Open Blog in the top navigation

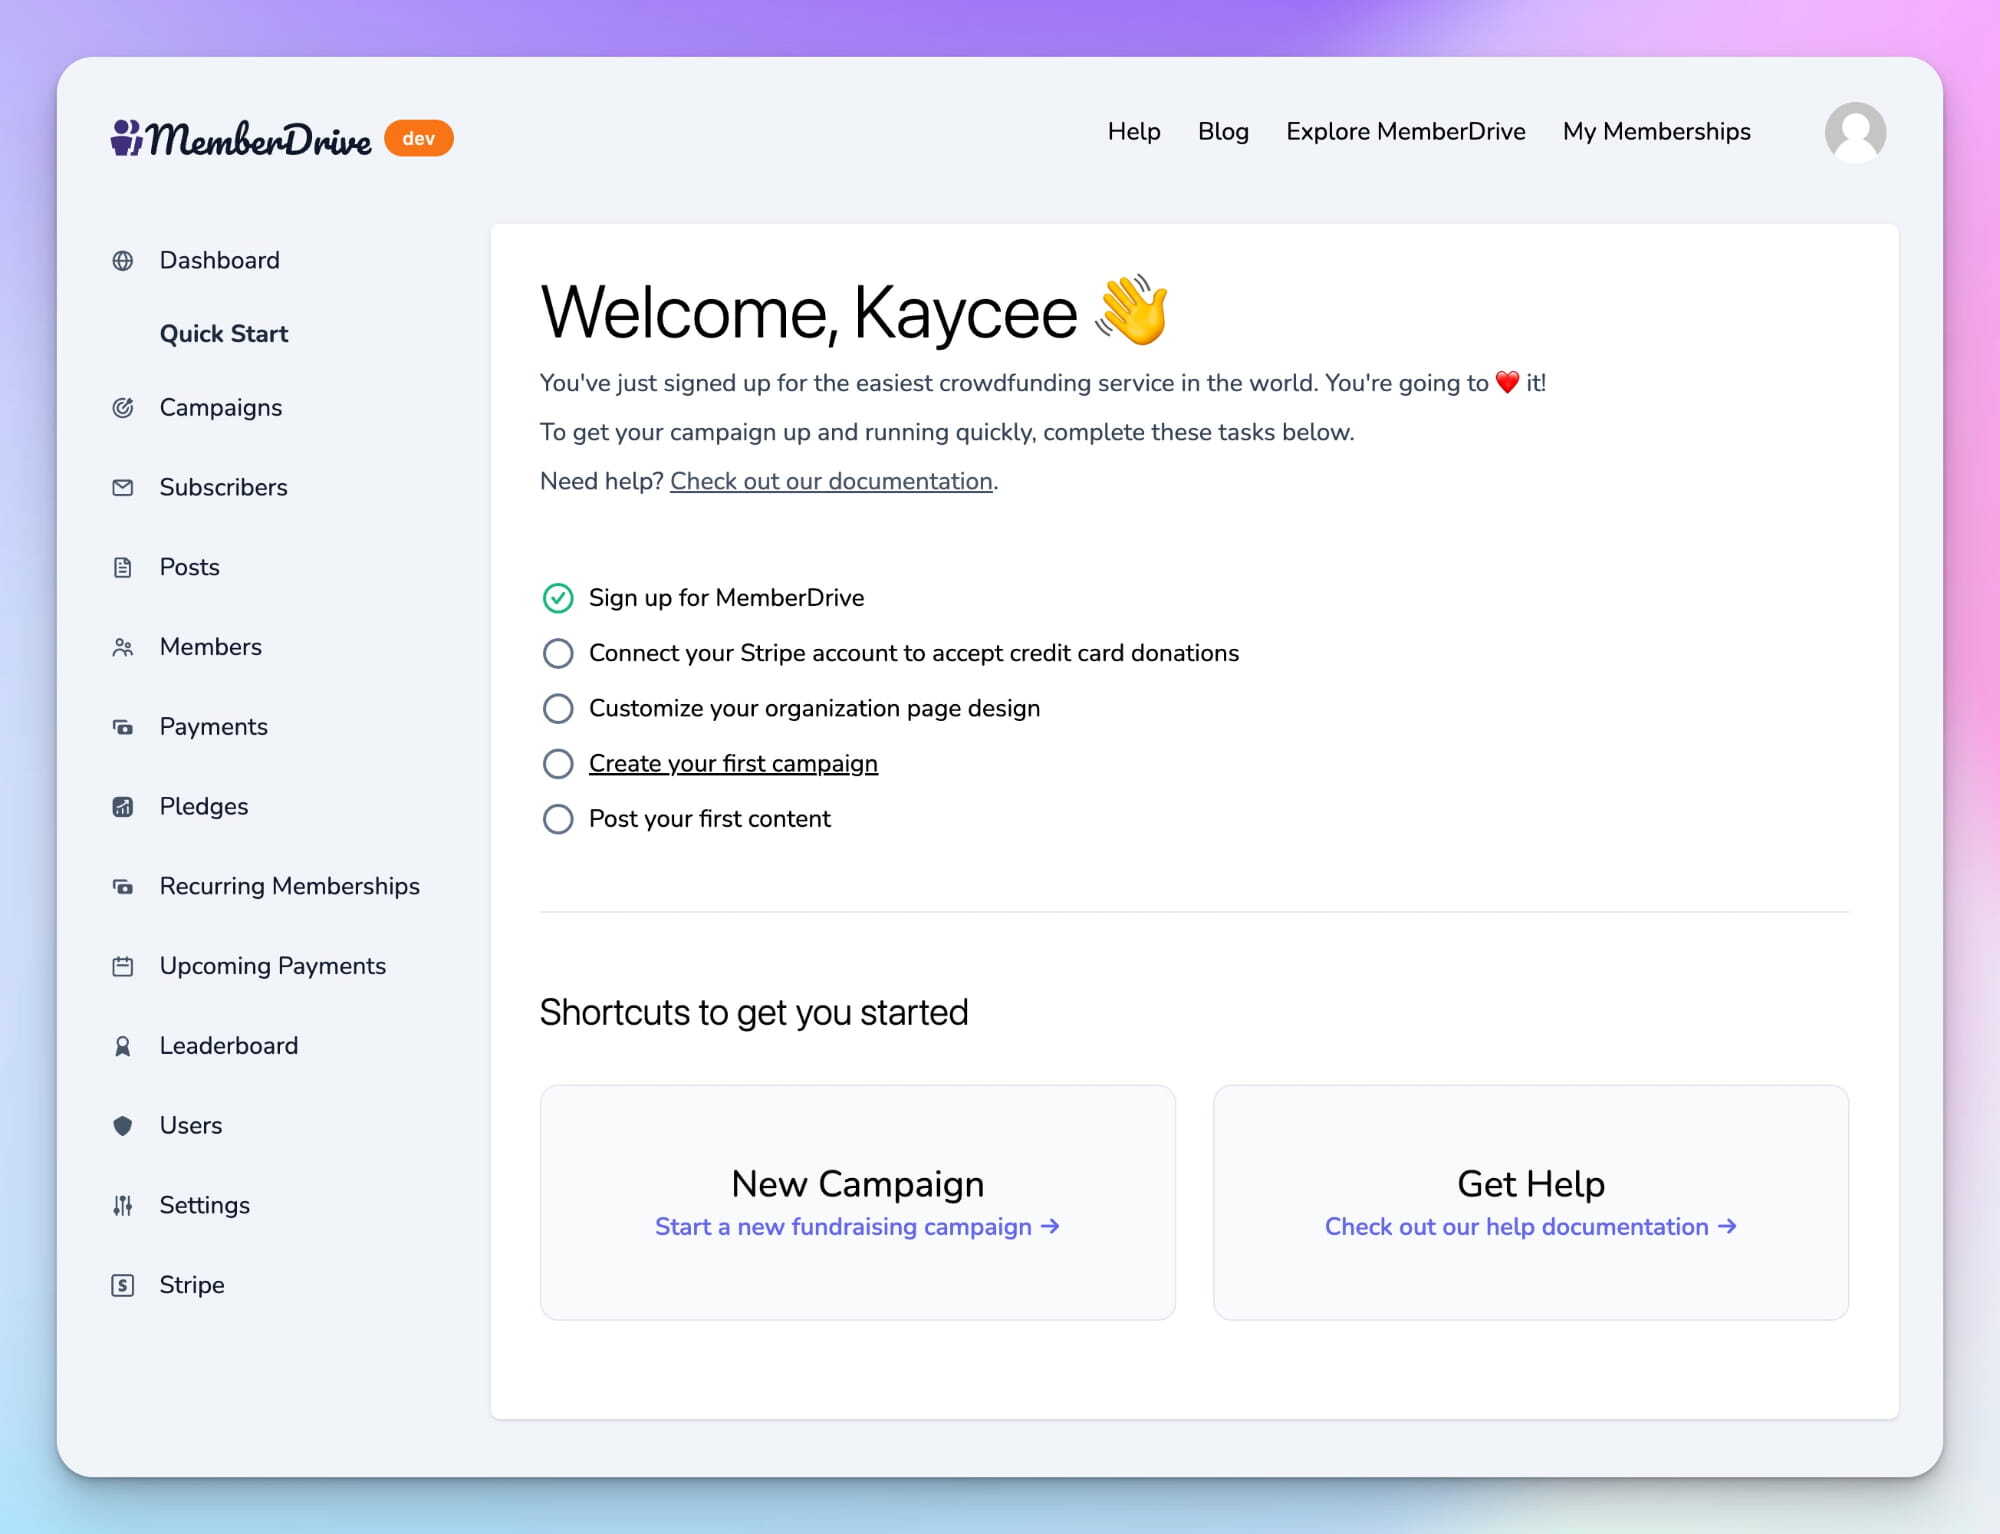1223,132
